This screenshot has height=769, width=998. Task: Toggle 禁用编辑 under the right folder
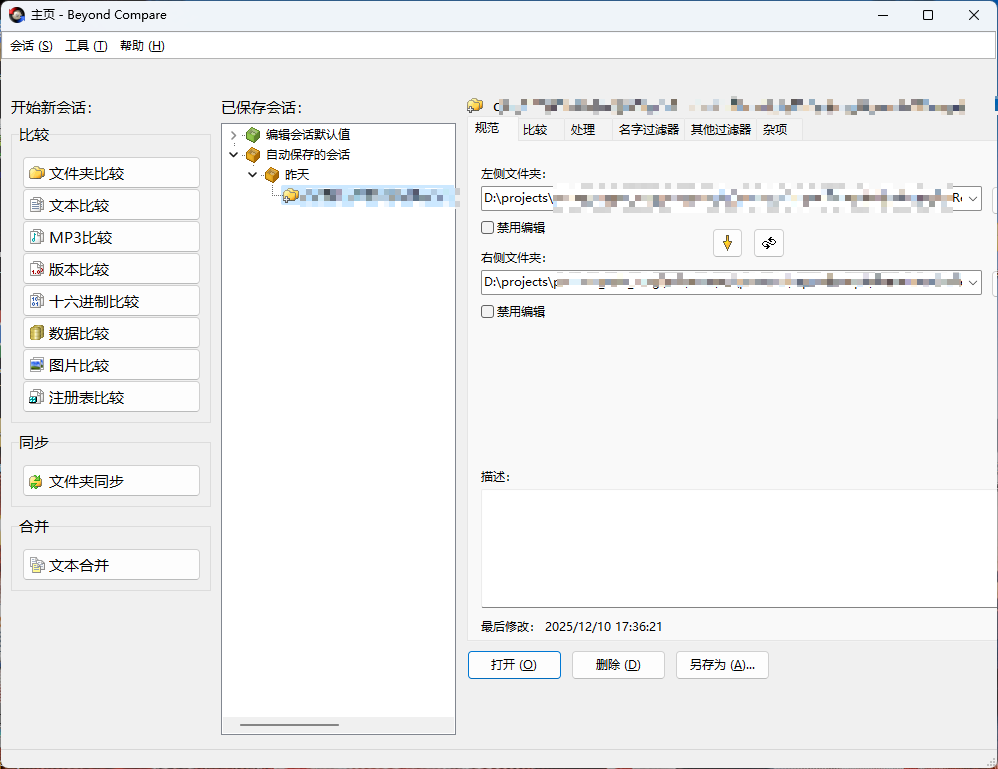488,311
